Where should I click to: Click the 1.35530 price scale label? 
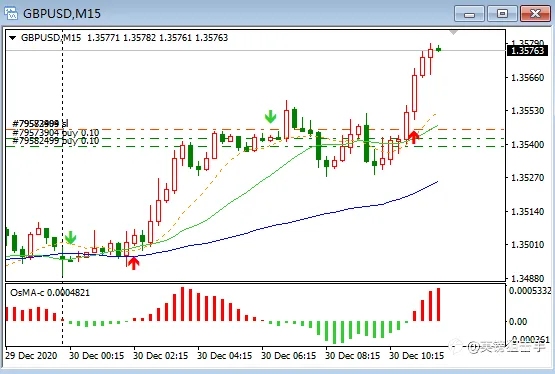coord(527,111)
